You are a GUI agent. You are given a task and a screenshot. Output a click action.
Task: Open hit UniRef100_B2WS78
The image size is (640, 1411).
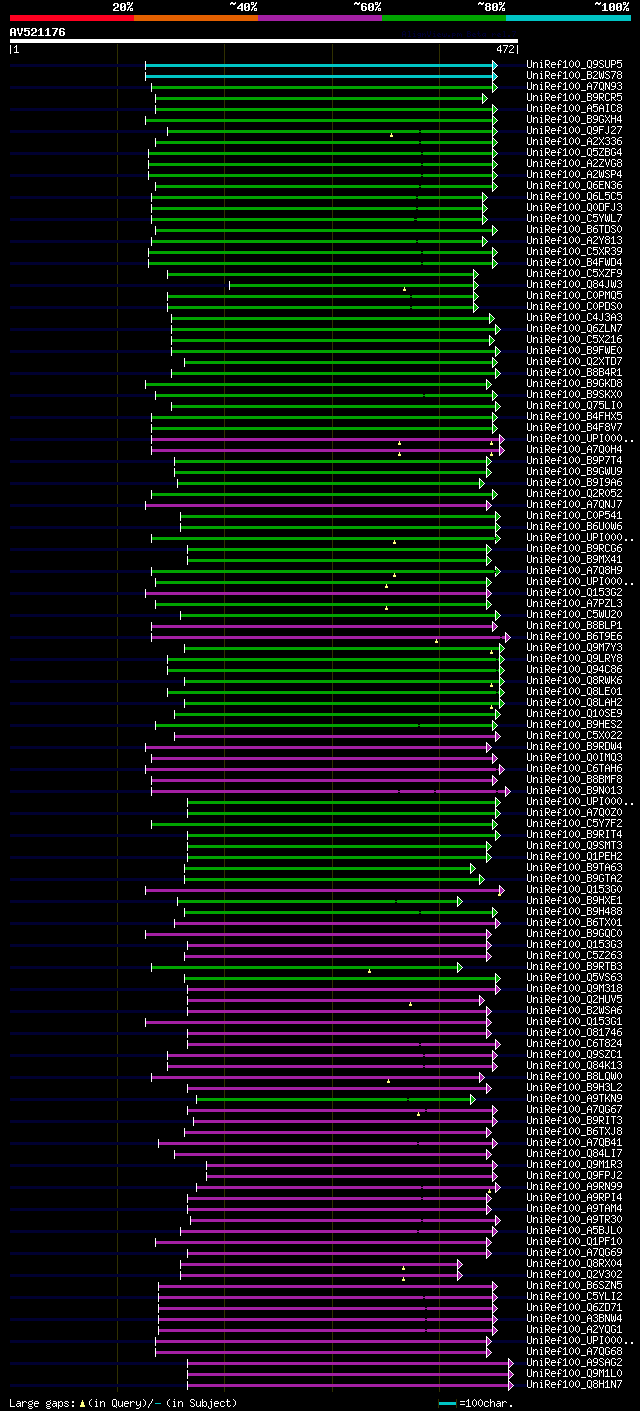click(574, 76)
